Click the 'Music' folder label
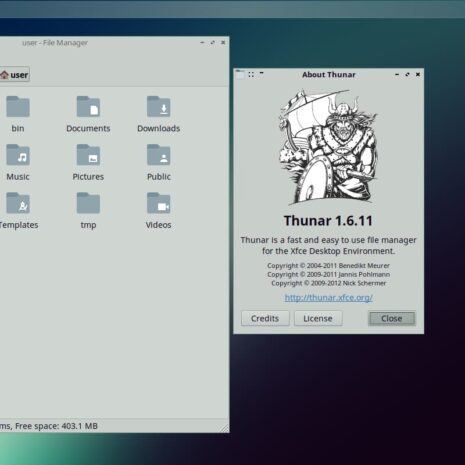This screenshot has width=465, height=465. [x=18, y=177]
